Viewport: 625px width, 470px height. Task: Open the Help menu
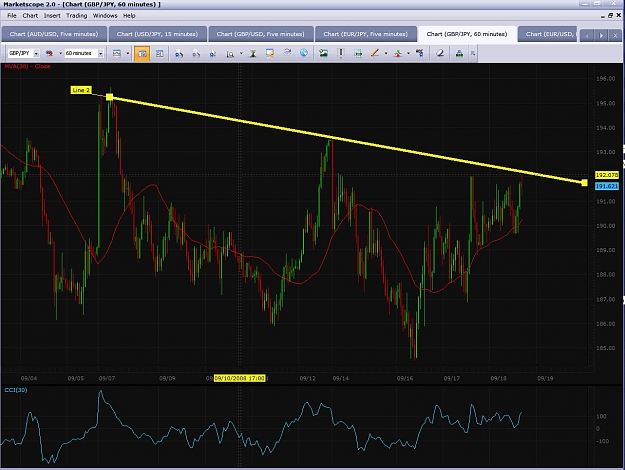pos(129,16)
